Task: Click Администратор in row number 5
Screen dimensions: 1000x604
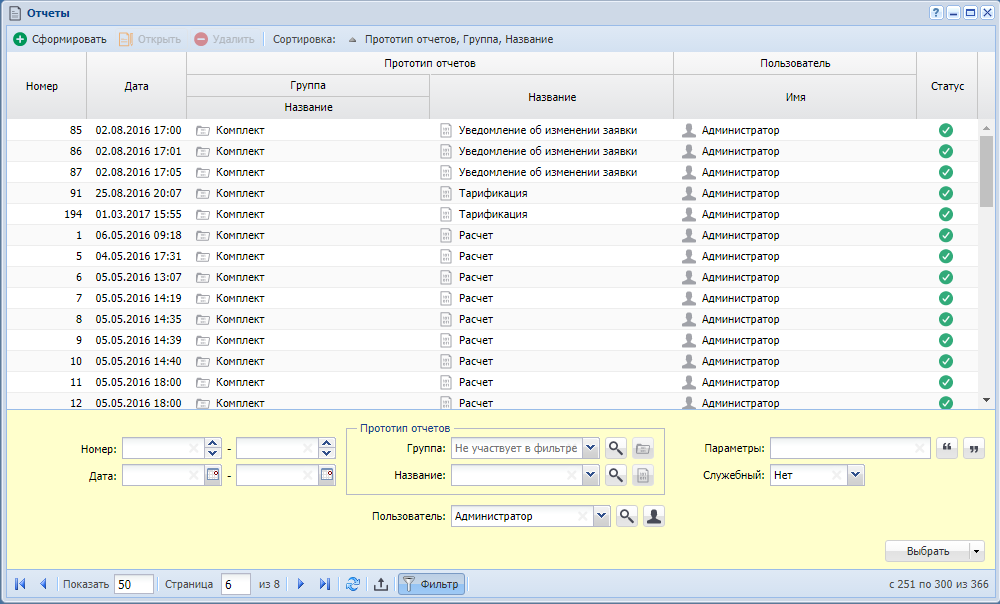Action: coord(740,256)
